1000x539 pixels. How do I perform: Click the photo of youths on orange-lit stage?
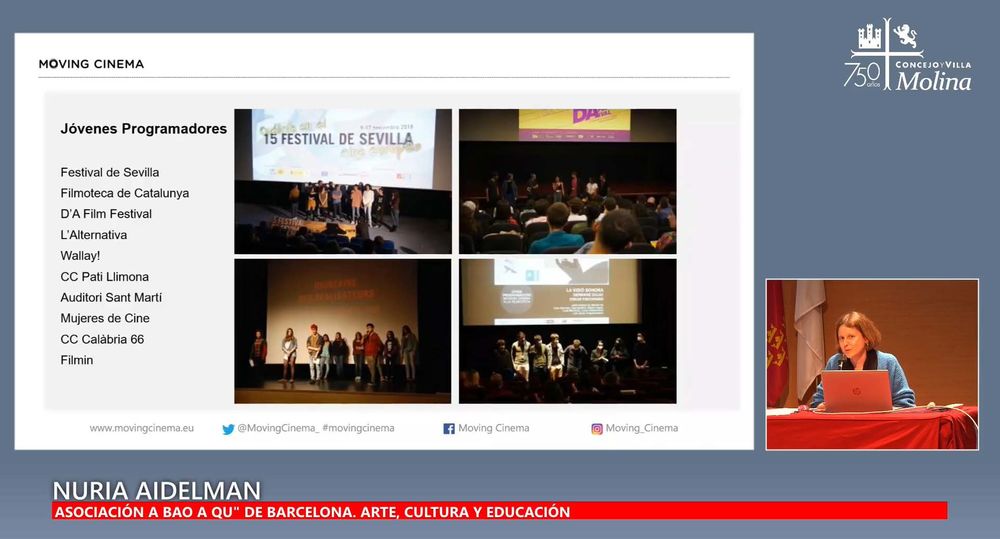[x=342, y=331]
